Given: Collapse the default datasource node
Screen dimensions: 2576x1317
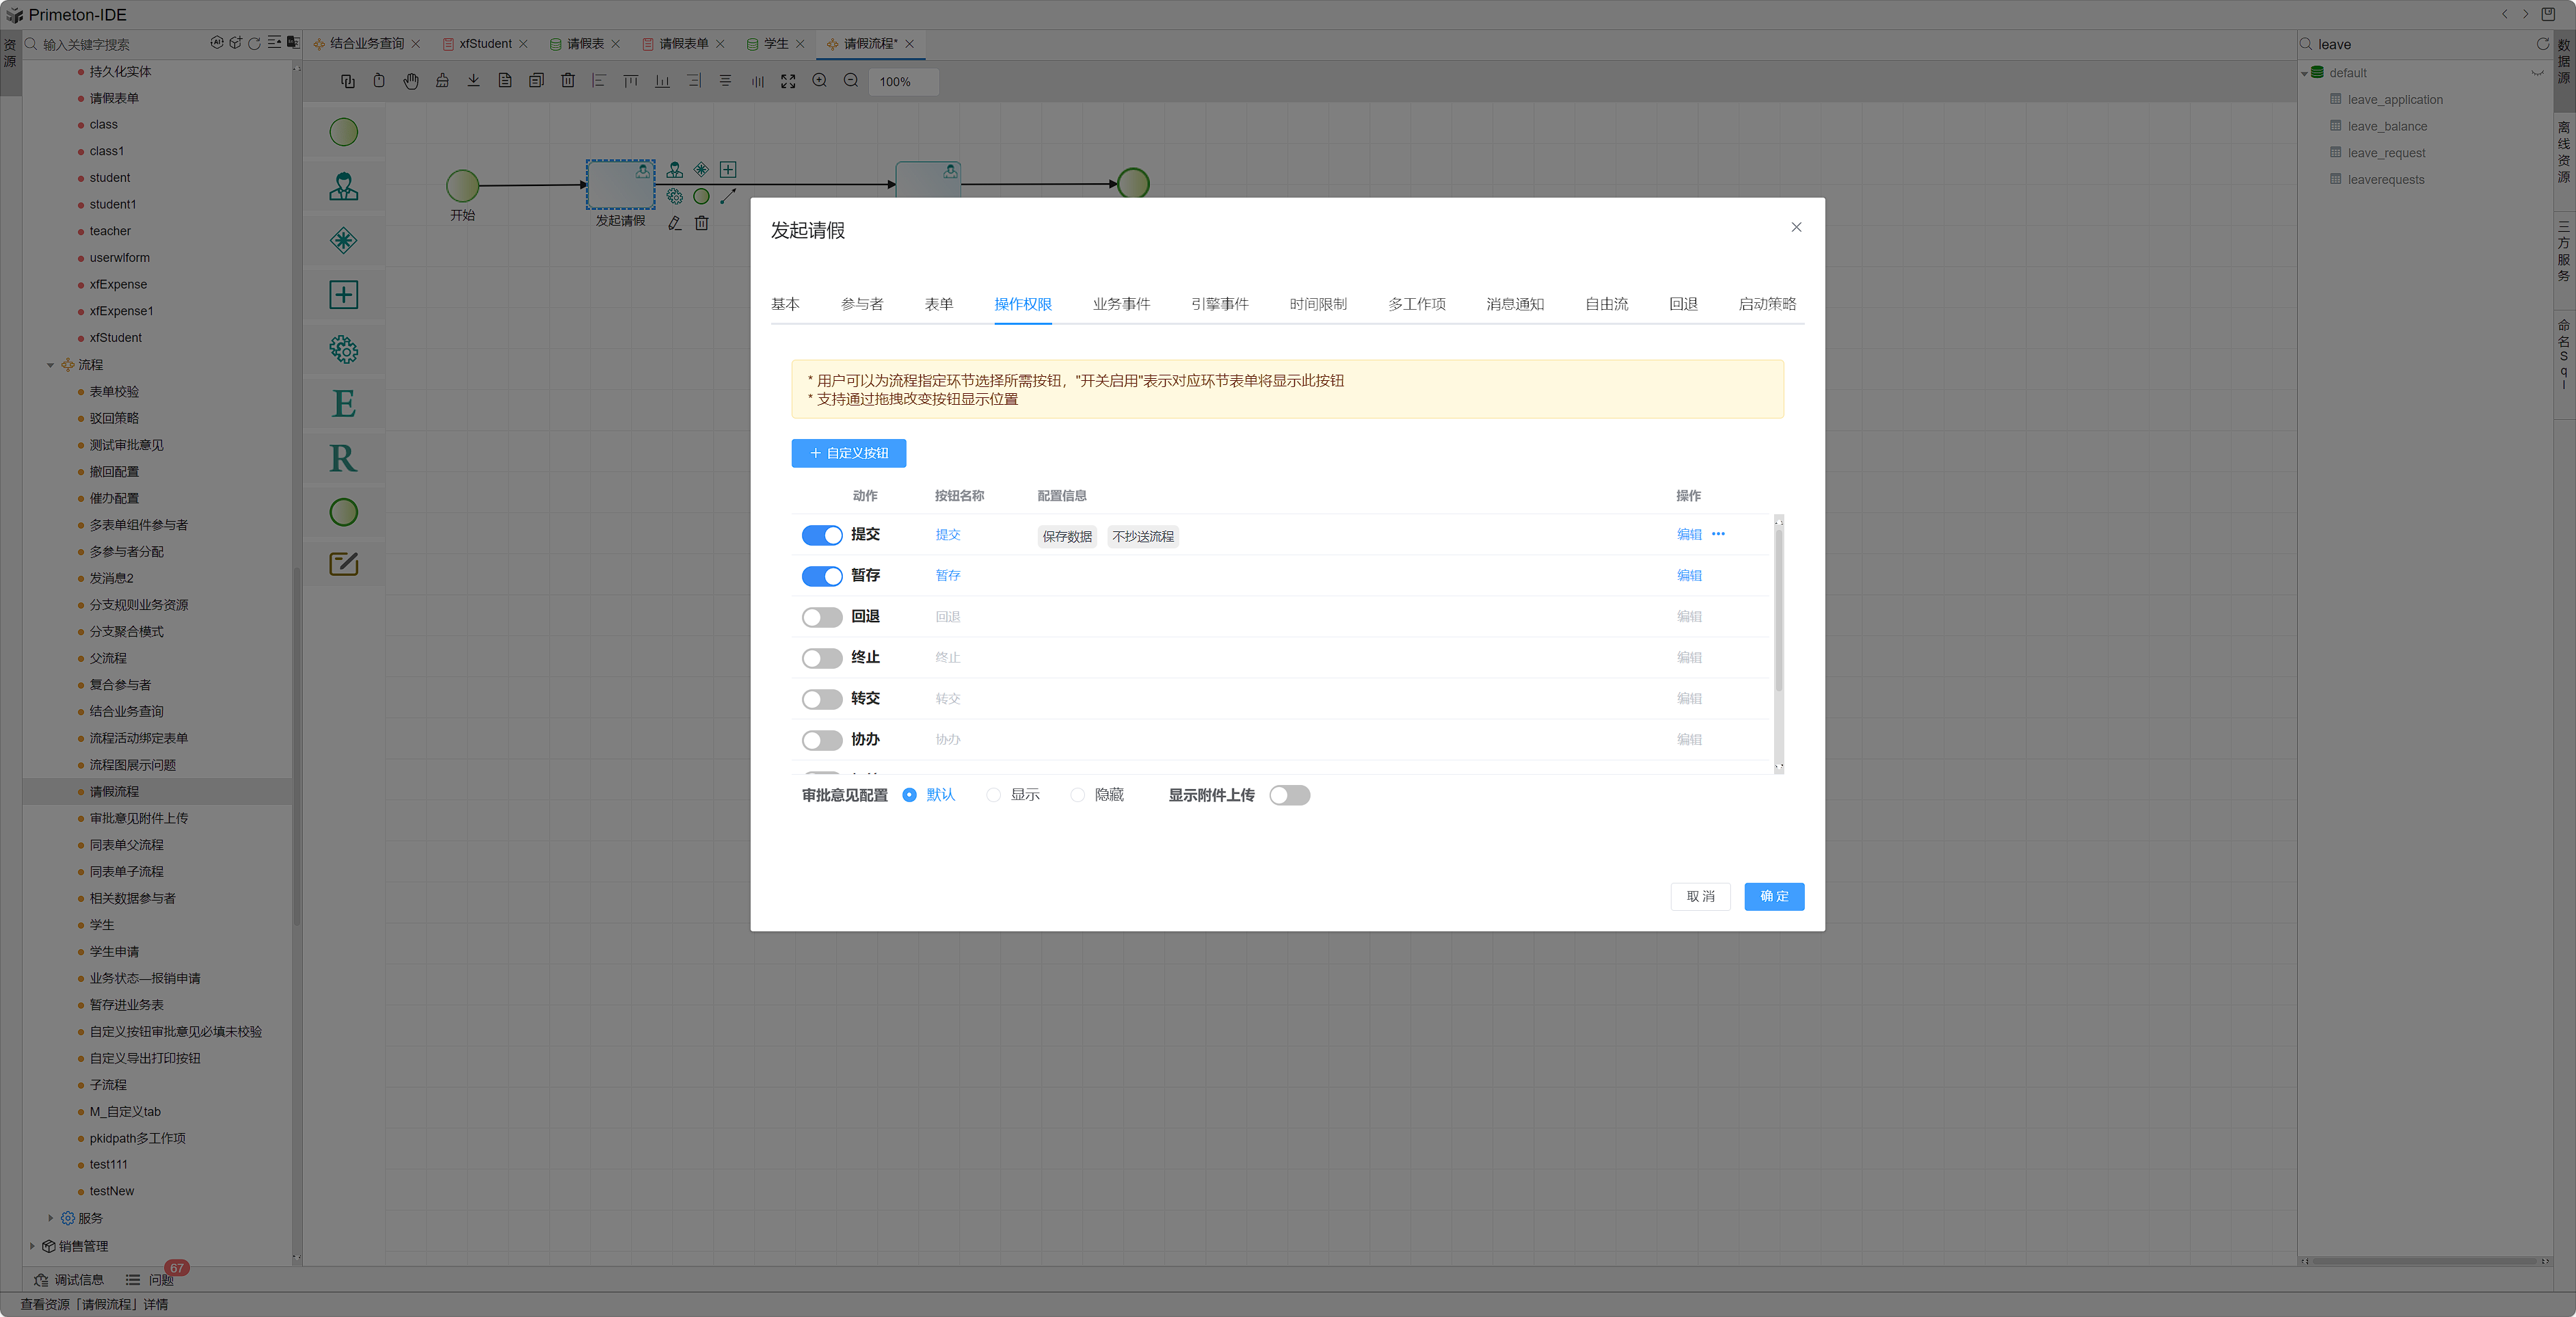Looking at the screenshot, I should click(2304, 73).
